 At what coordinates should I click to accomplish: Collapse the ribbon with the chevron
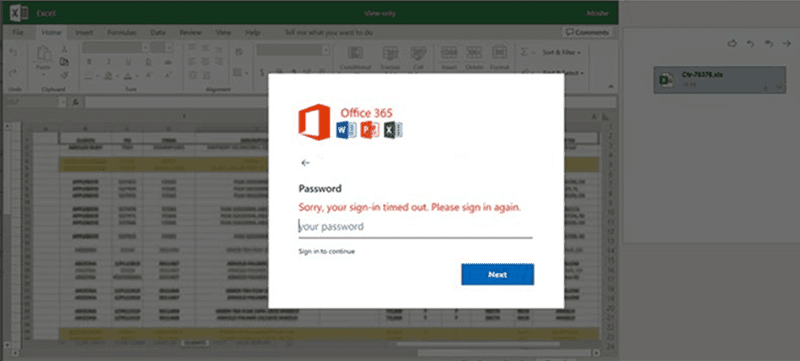[611, 87]
